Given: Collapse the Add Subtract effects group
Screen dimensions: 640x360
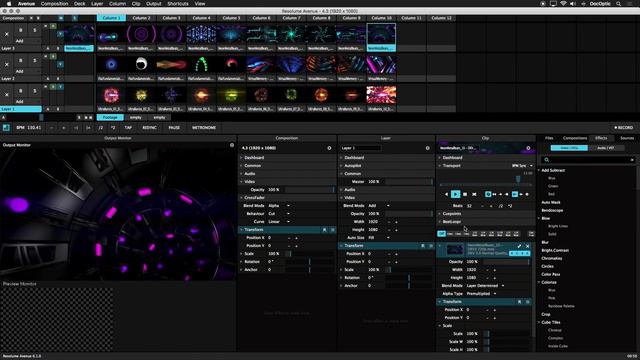Looking at the screenshot, I should [539, 170].
